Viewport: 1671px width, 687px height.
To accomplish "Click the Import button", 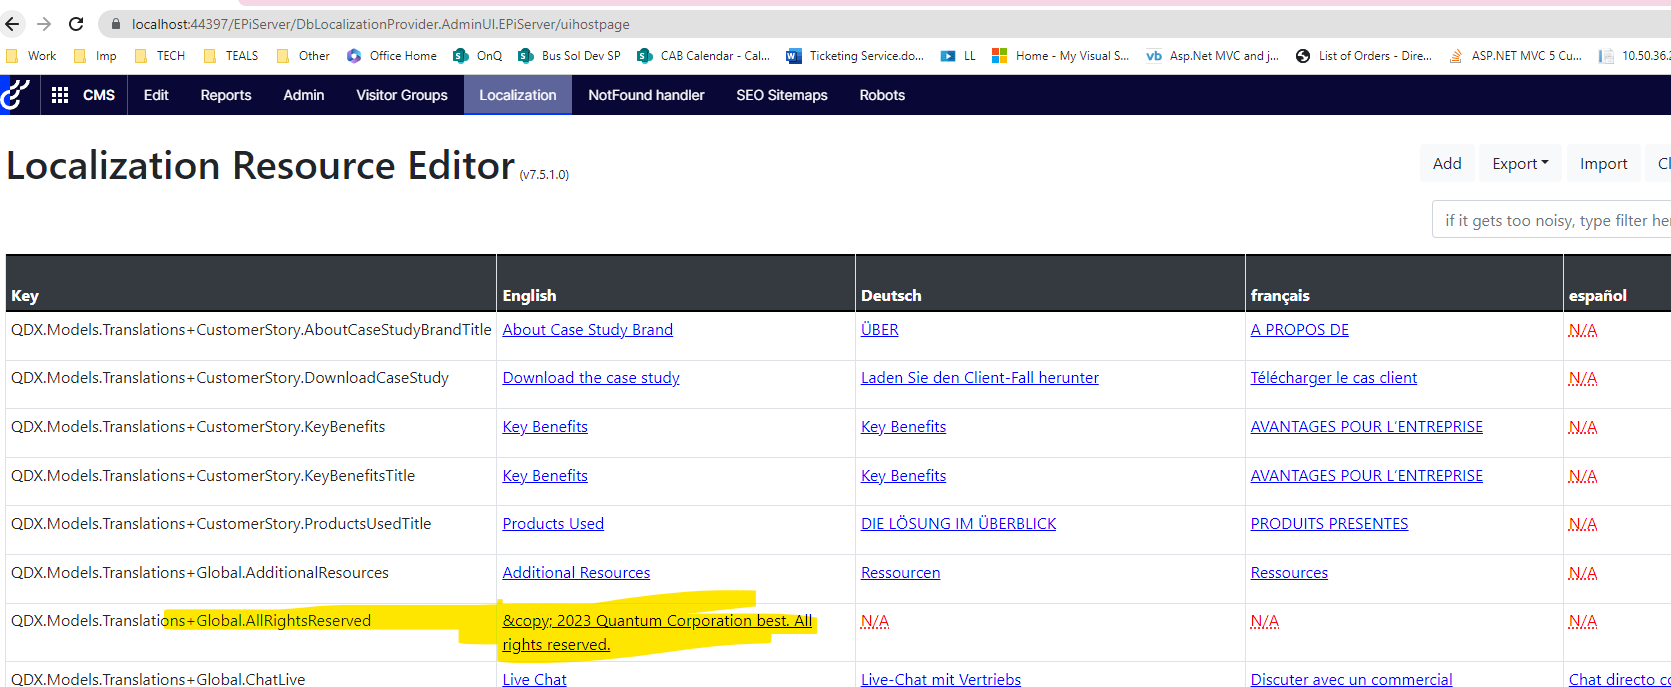I will coord(1603,164).
